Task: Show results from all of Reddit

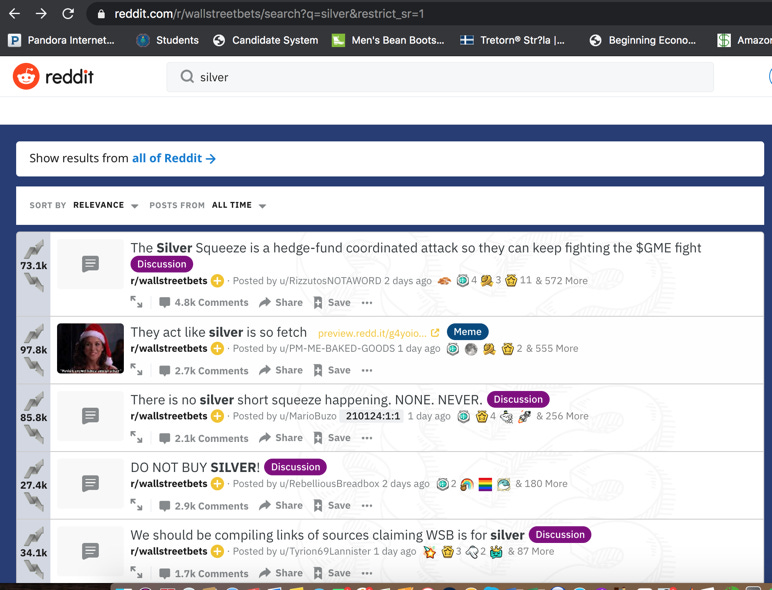Action: 174,158
